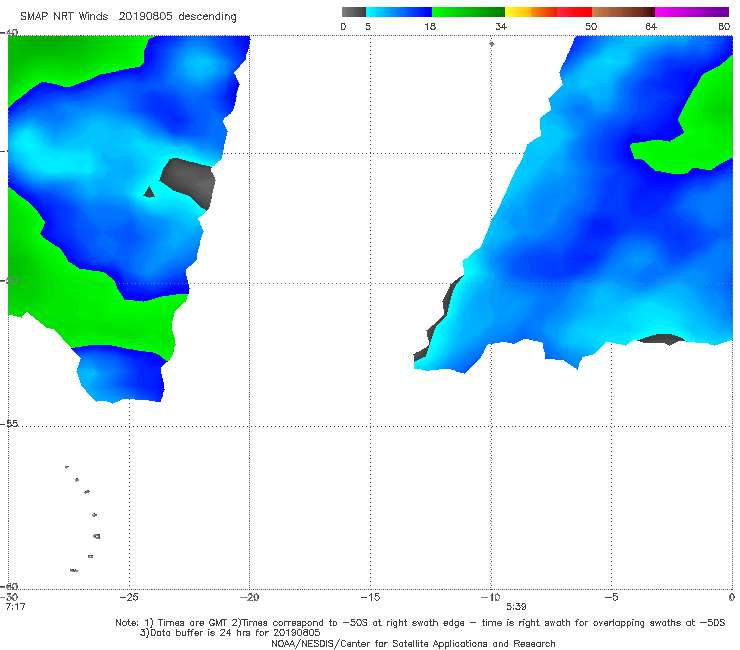Viewport: 740px width, 650px height.
Task: Select the brown 50–64 color bar segment
Action: 623,12
